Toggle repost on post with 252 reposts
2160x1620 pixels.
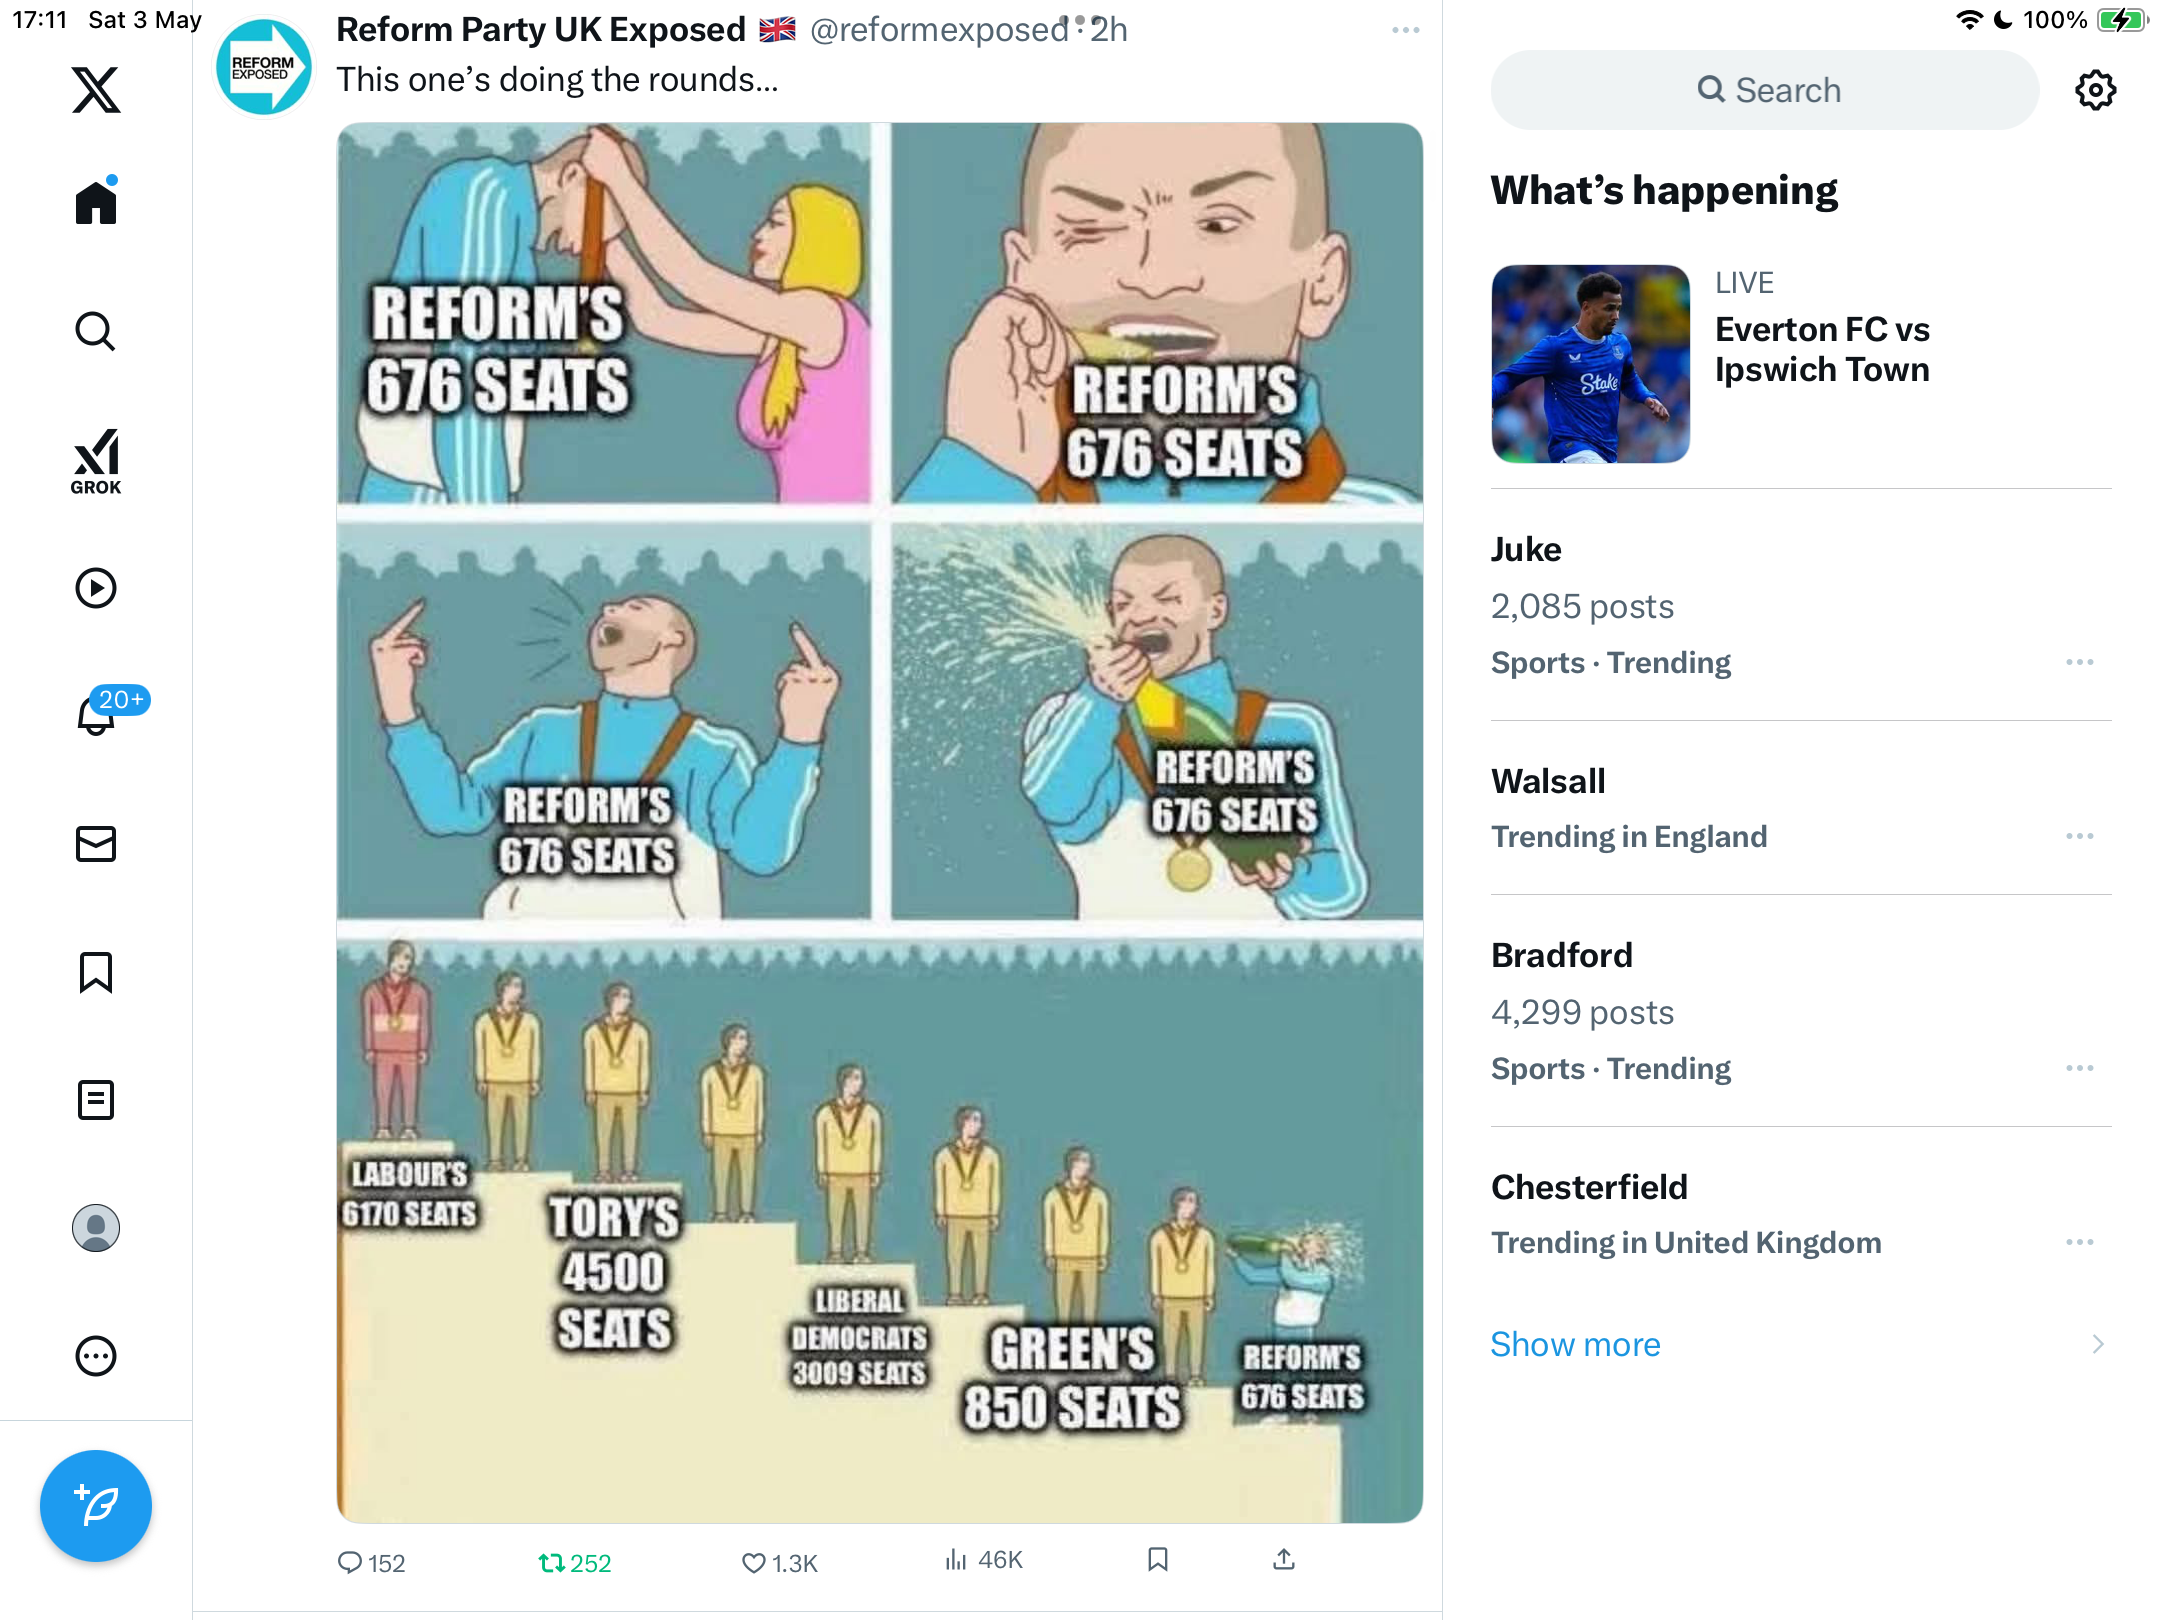(x=551, y=1562)
